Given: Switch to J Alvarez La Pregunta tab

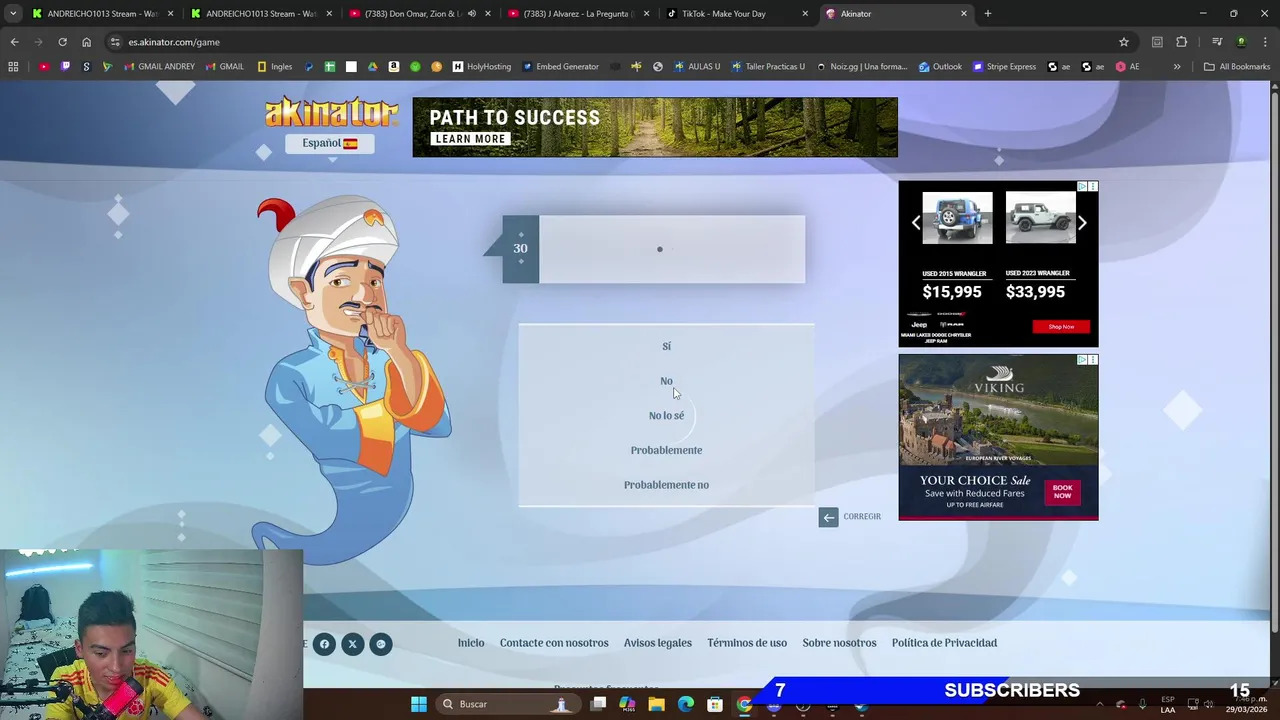Looking at the screenshot, I should (578, 14).
